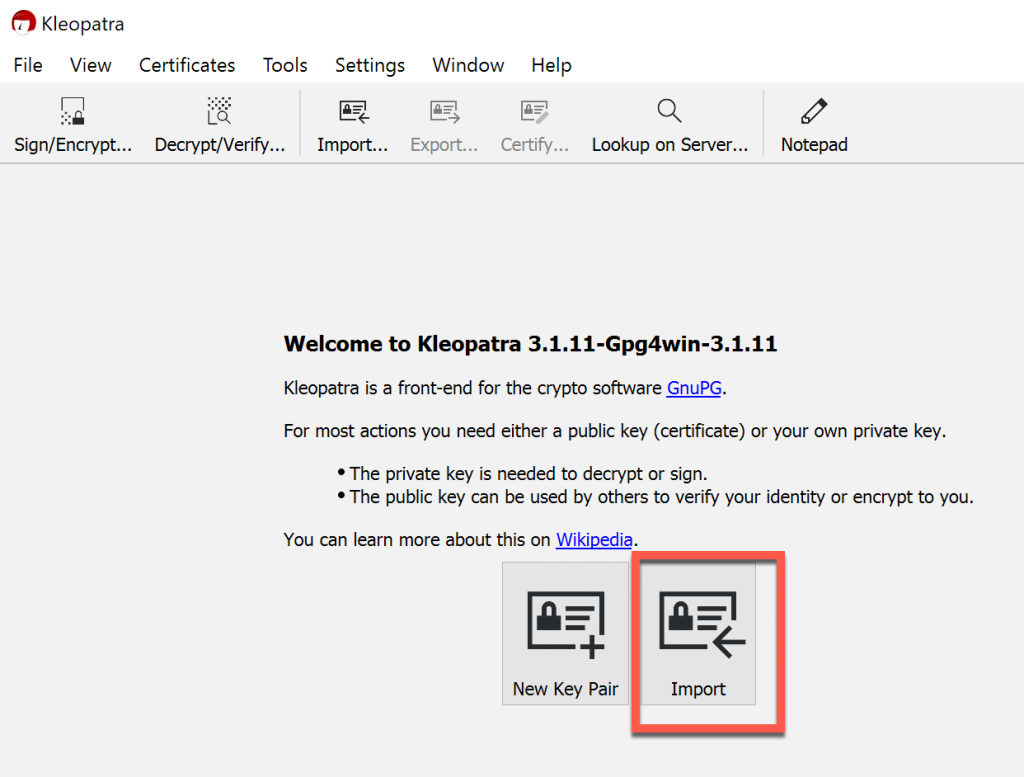This screenshot has width=1024, height=777.
Task: Click 'The private key is needed' bullet text
Action: pyautogui.click(x=528, y=473)
